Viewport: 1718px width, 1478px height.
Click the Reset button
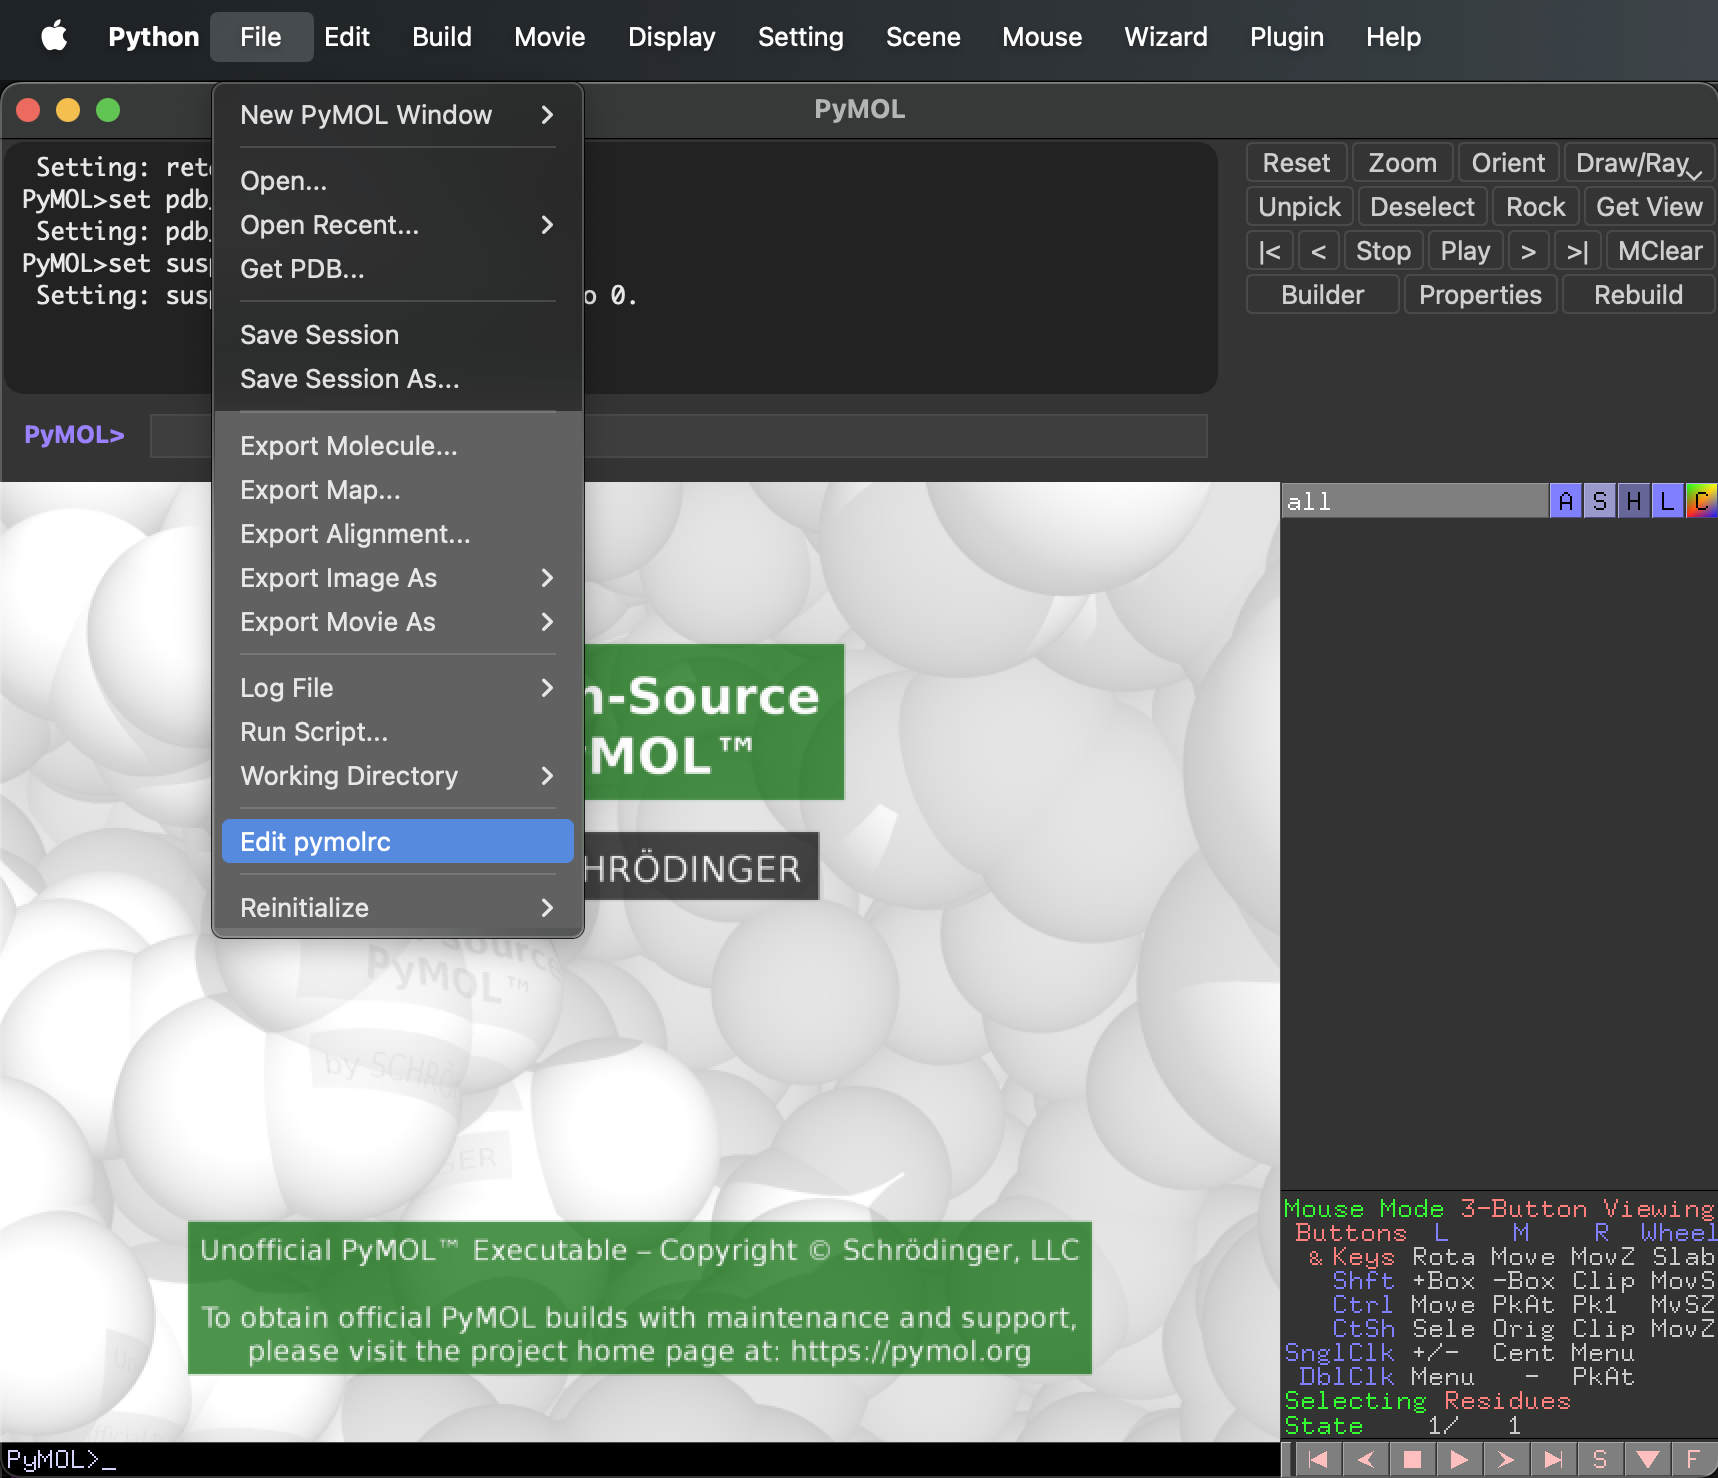(x=1297, y=163)
